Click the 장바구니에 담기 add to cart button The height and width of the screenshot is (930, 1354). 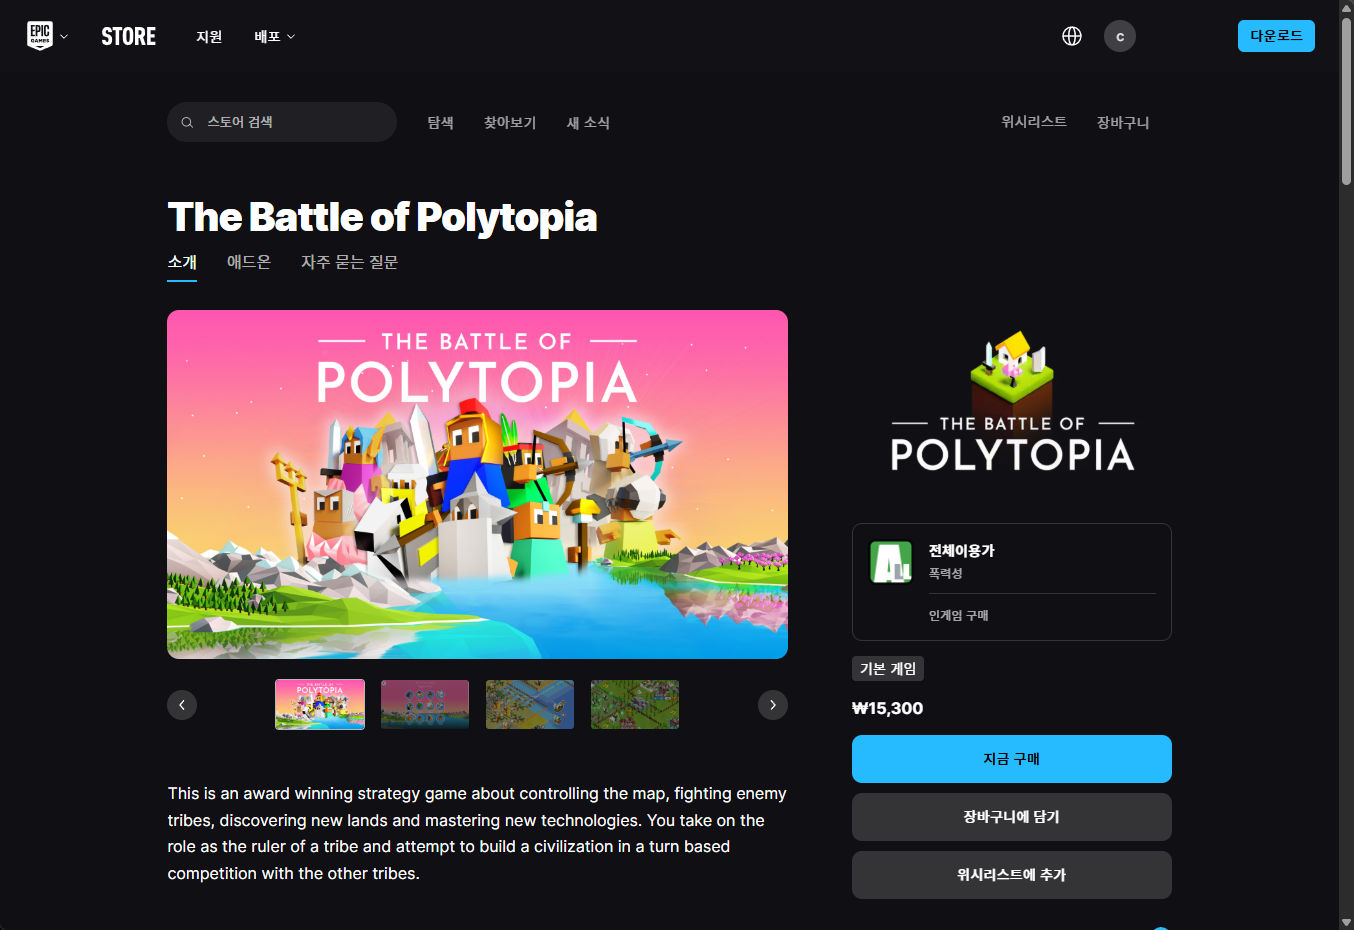point(1012,817)
